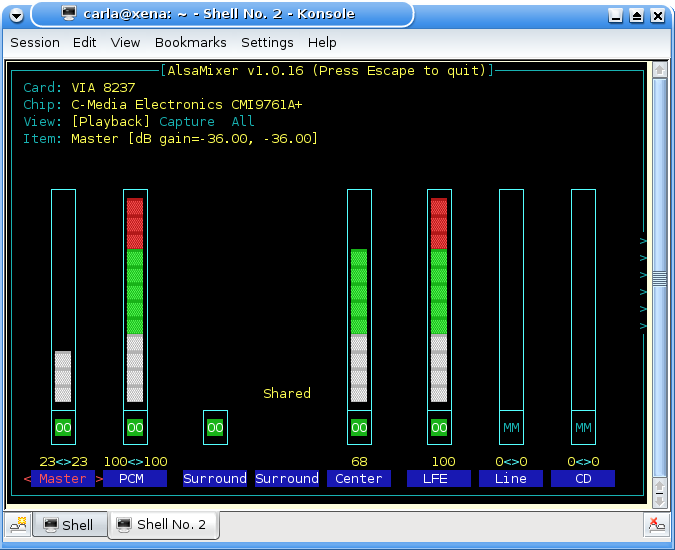Screen dimensions: 675x550
Task: Open the Edit menu
Action: [84, 43]
